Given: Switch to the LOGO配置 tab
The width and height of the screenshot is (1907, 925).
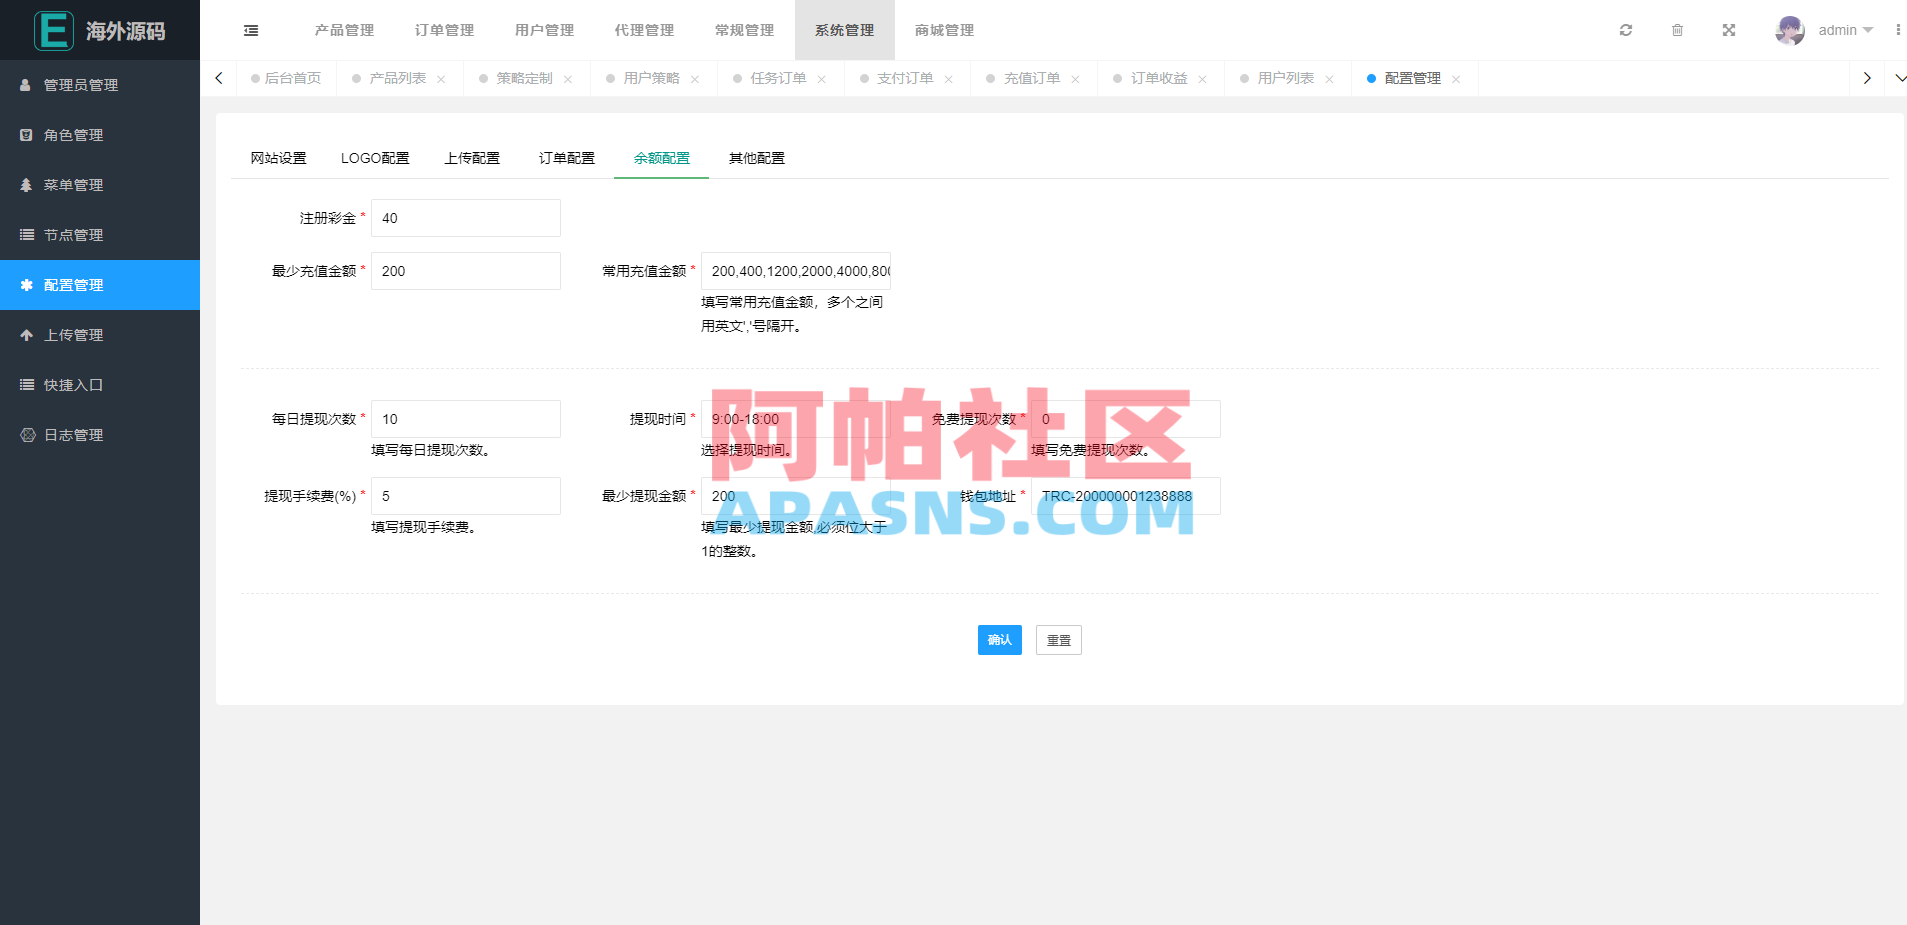Looking at the screenshot, I should [x=375, y=157].
